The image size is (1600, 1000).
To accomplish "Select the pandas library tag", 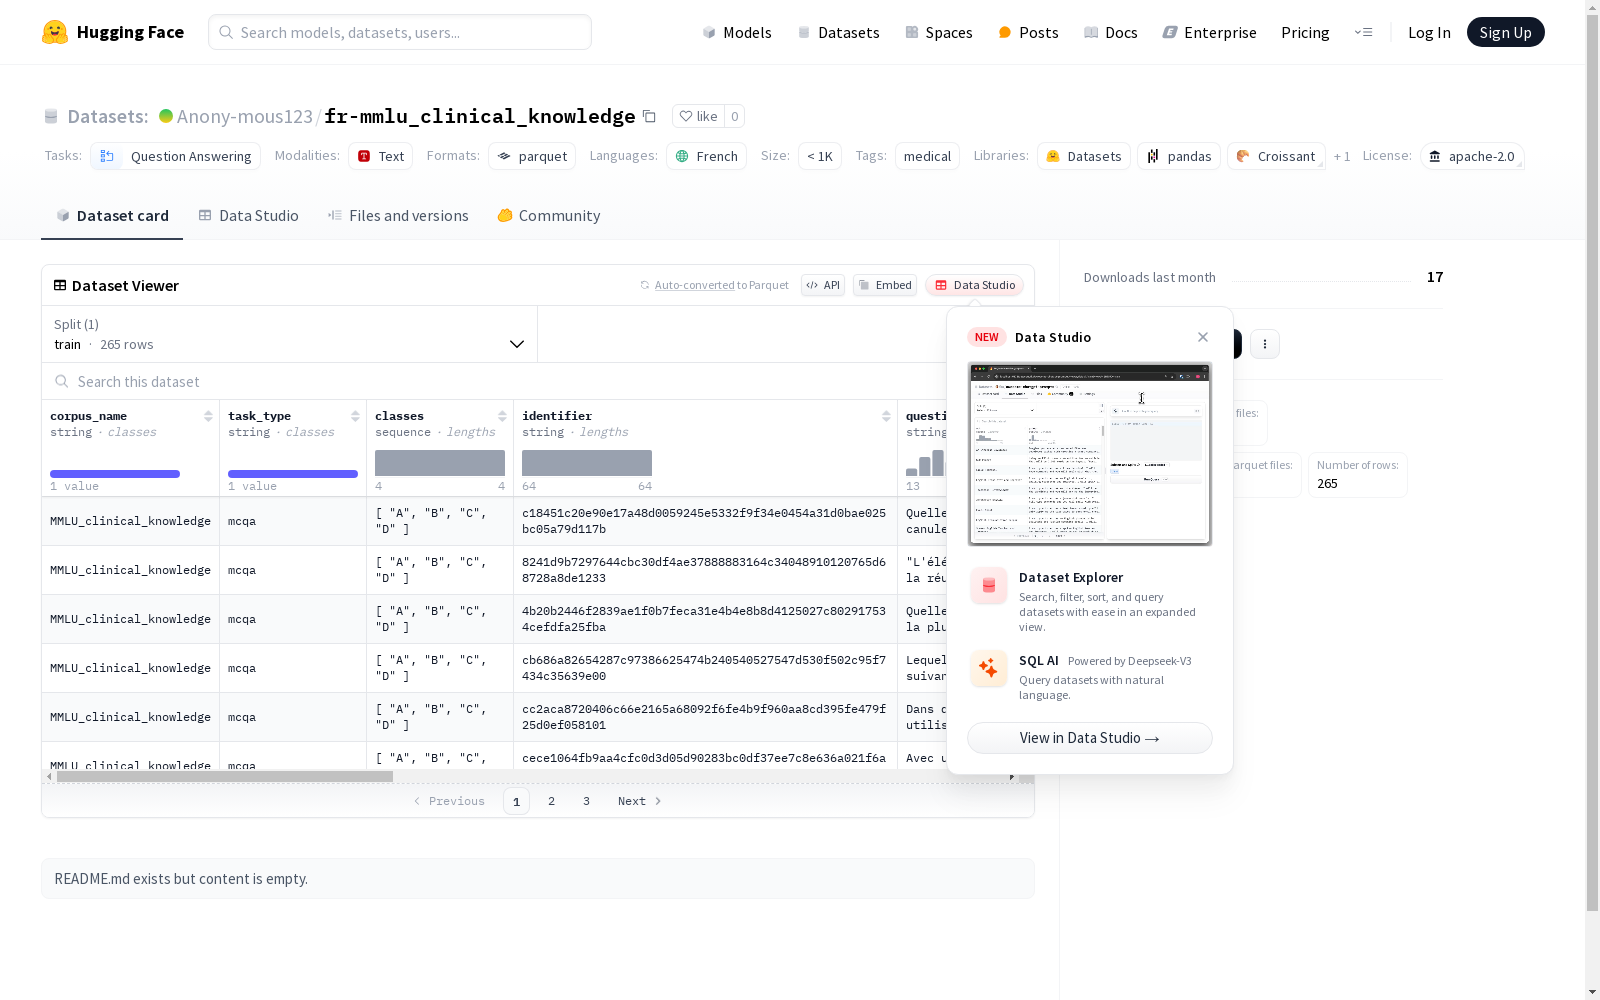I will pyautogui.click(x=1179, y=156).
